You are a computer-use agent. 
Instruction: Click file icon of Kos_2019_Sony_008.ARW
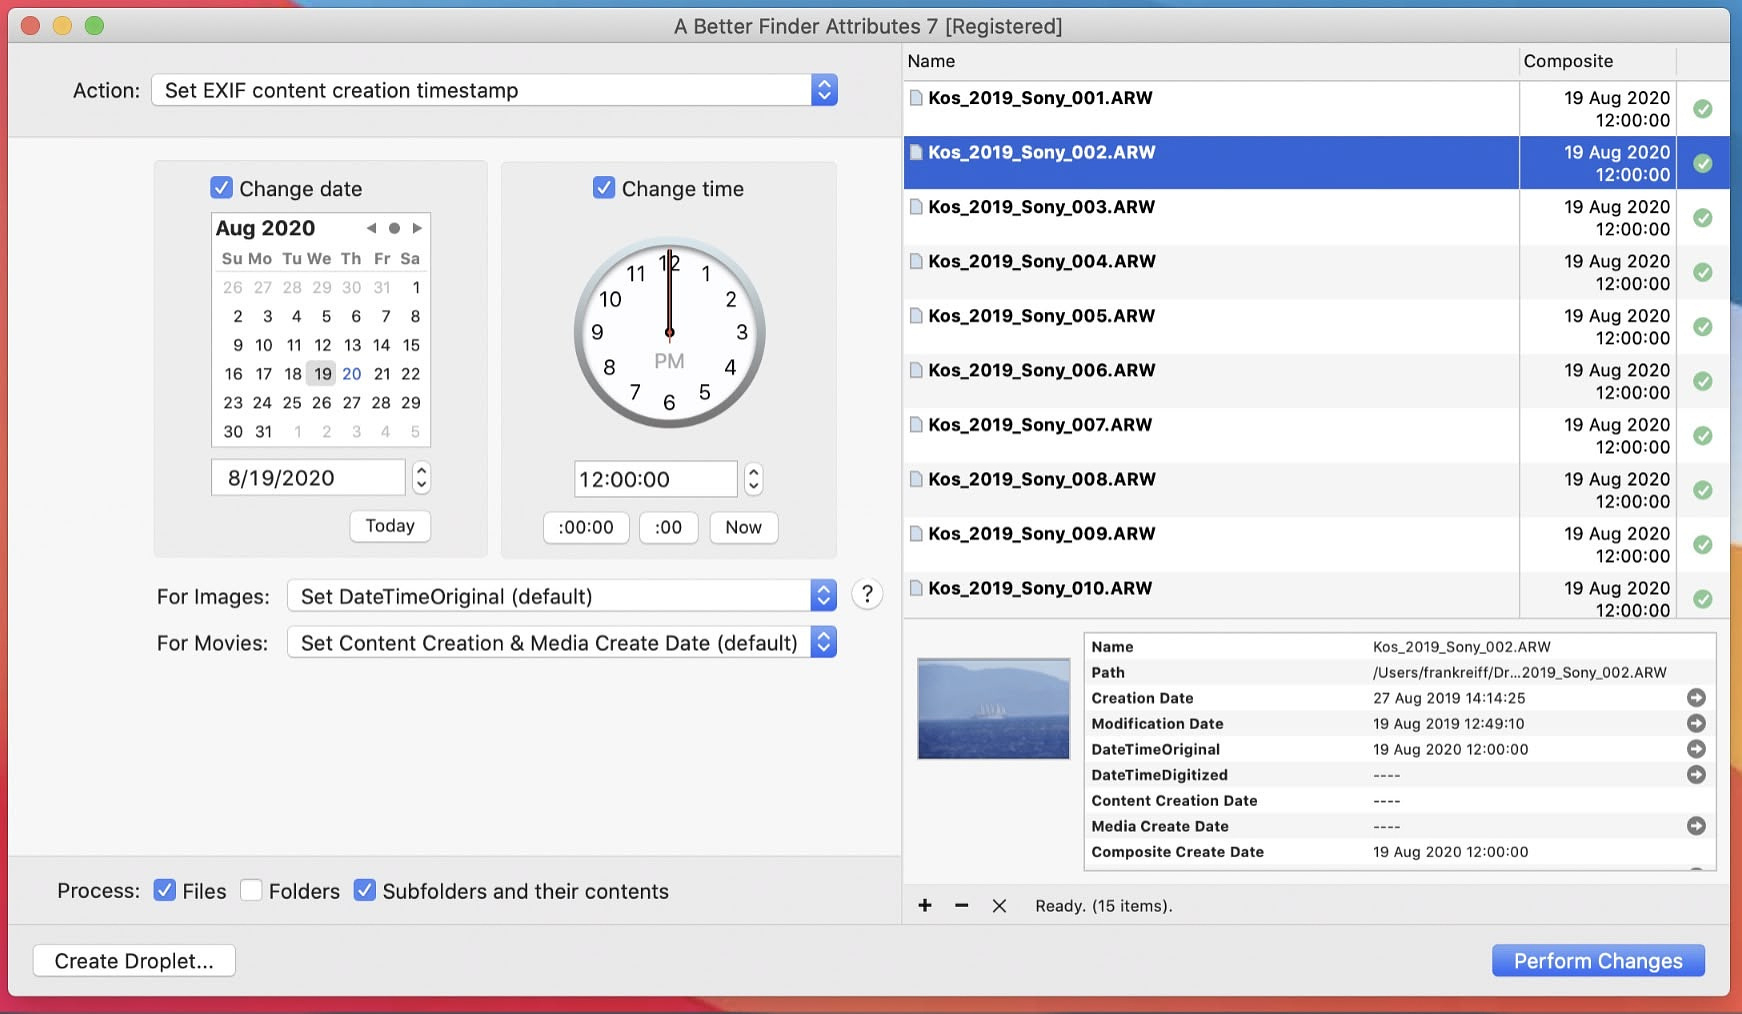click(916, 479)
